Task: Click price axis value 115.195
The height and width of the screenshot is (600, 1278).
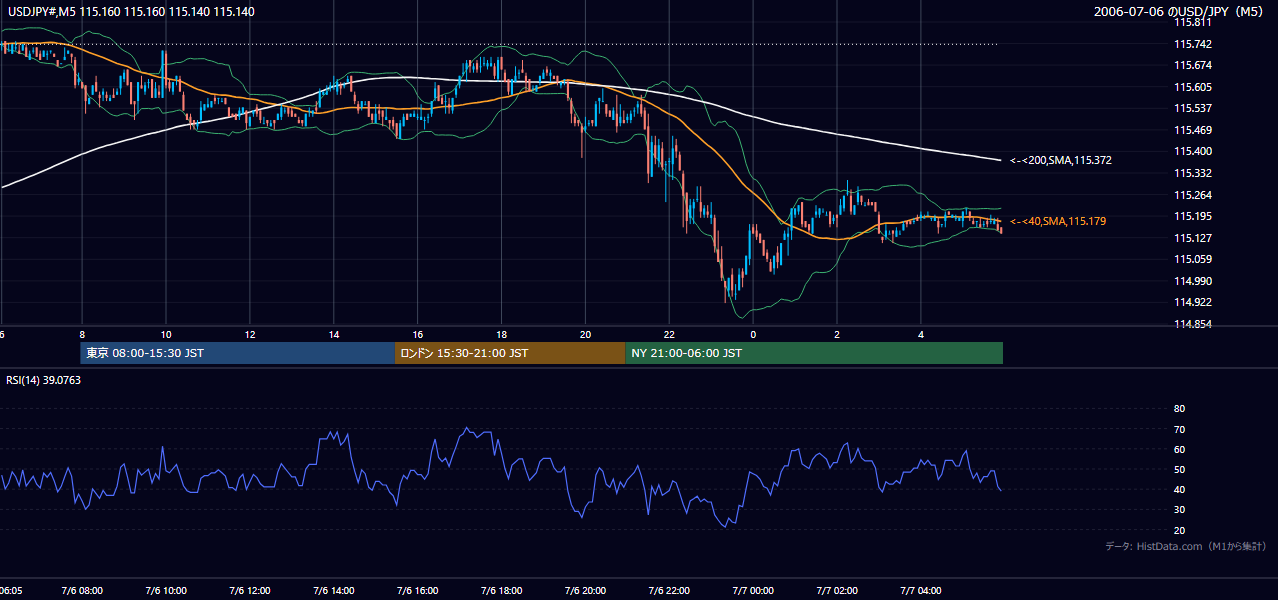Action: [1194, 216]
